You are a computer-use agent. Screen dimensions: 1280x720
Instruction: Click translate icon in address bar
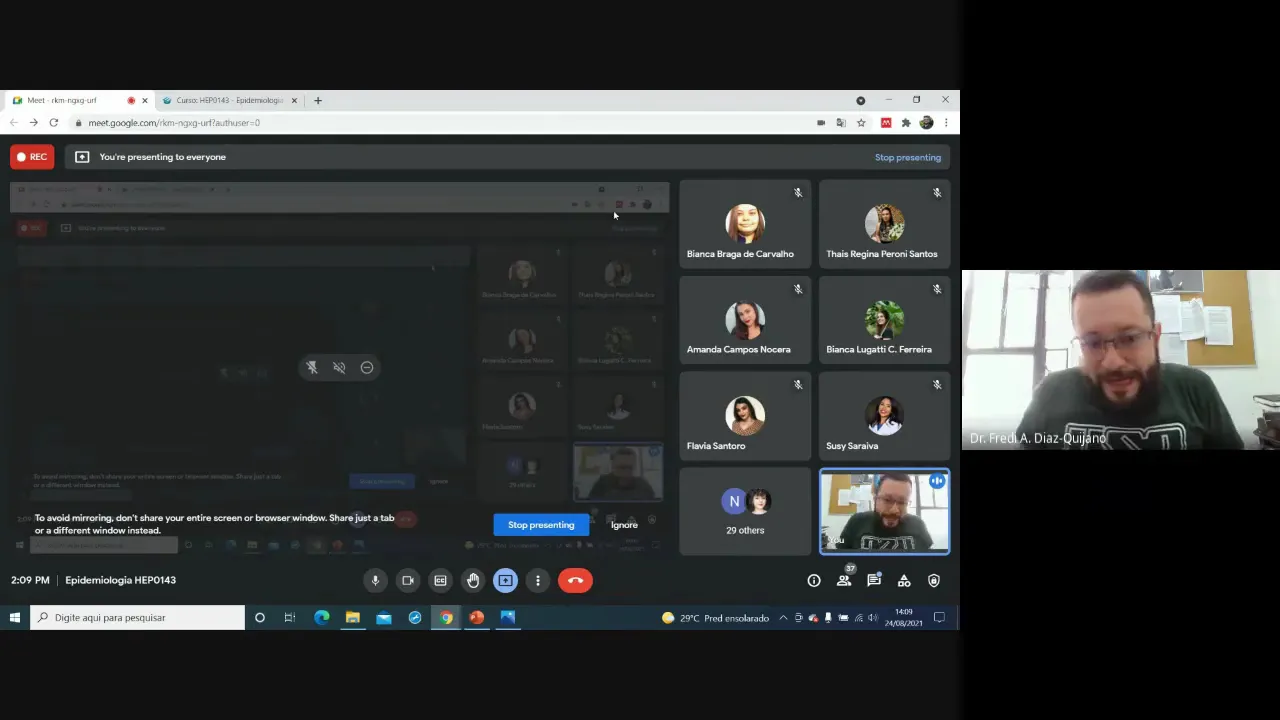(x=841, y=123)
